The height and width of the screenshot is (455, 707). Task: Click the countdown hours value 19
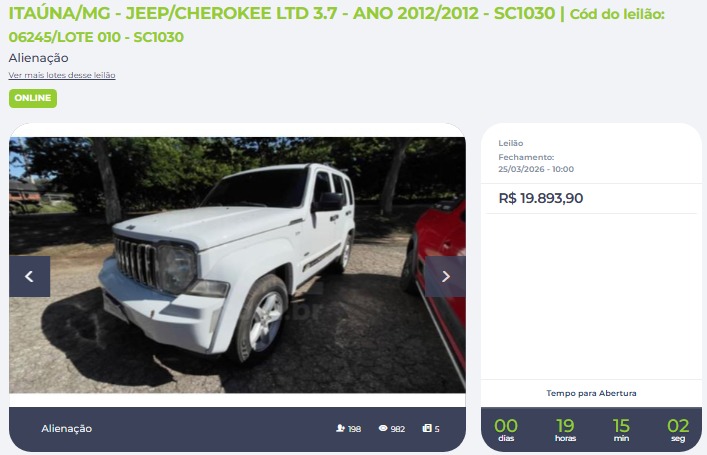565,425
